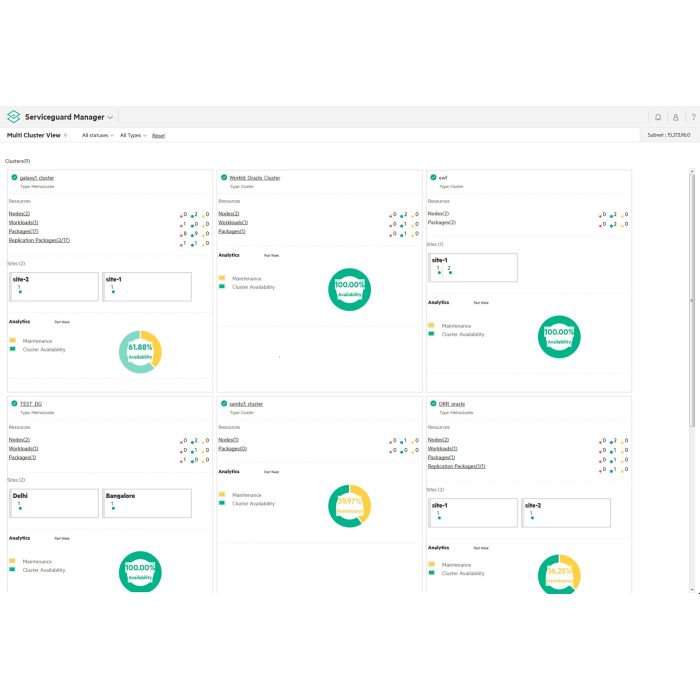Open the user profile icon

pos(676,117)
